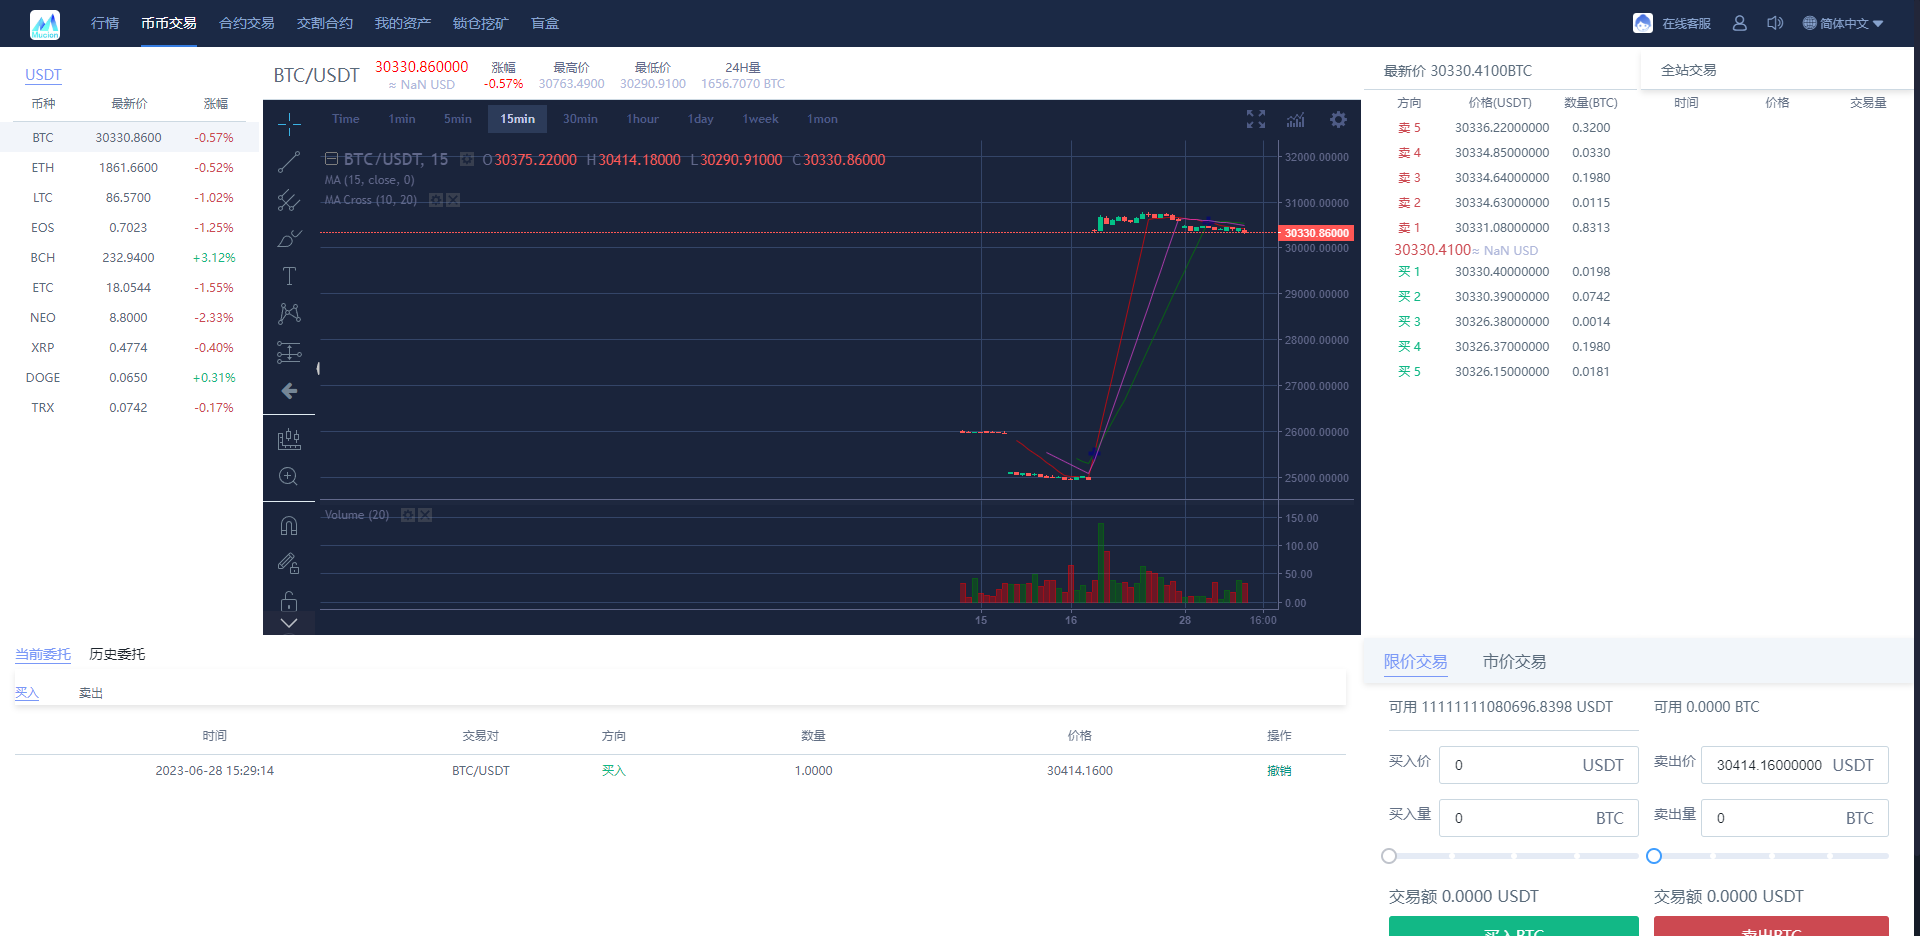1920x936 pixels.
Task: Switch to 市价交易 market order tab
Action: pyautogui.click(x=1514, y=662)
